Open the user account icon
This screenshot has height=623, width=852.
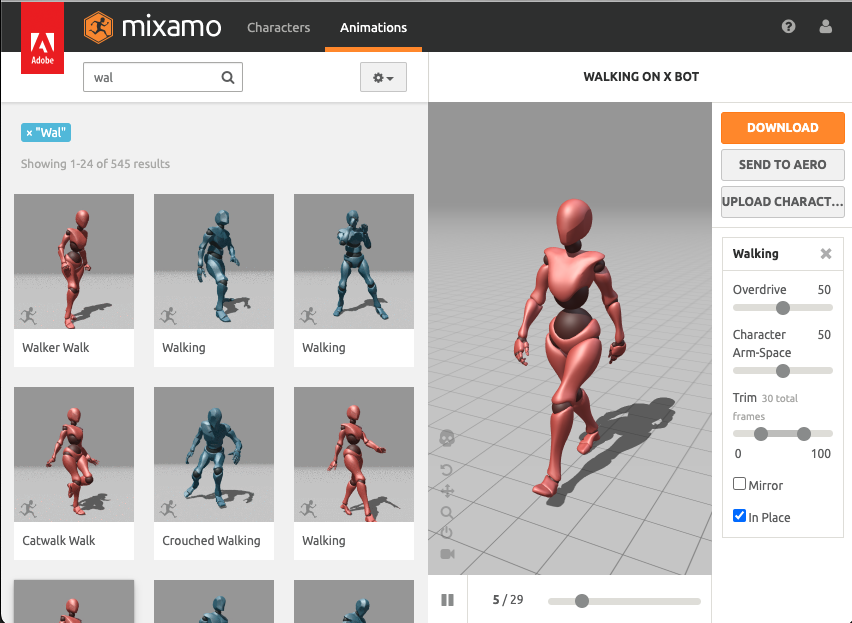tap(825, 26)
